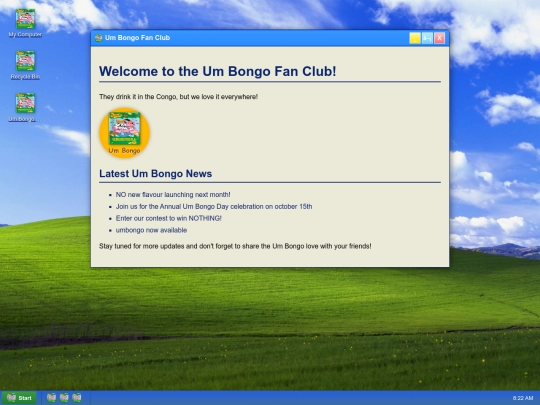
Task: Click the round Um Bongo carton logo
Action: coord(125,133)
